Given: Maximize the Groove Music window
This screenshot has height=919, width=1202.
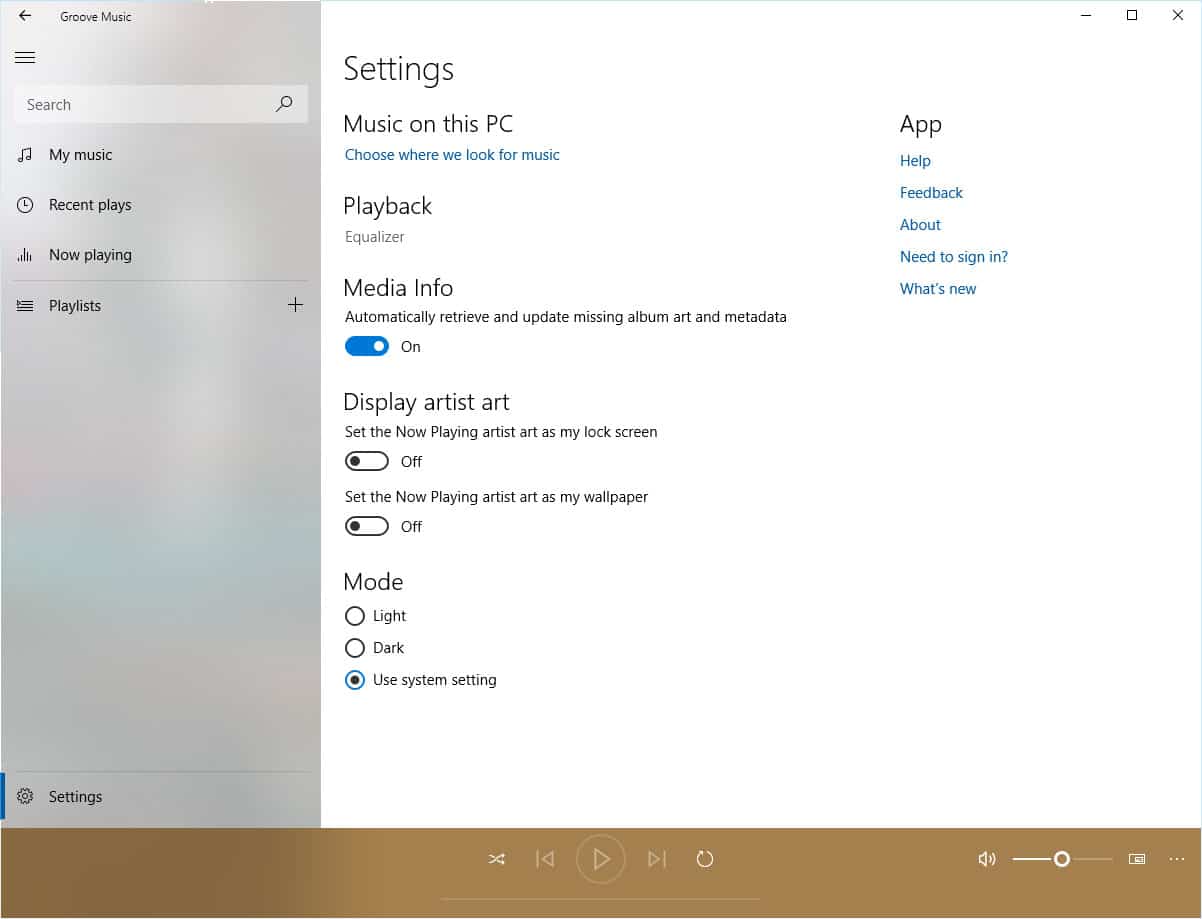Looking at the screenshot, I should click(1132, 15).
